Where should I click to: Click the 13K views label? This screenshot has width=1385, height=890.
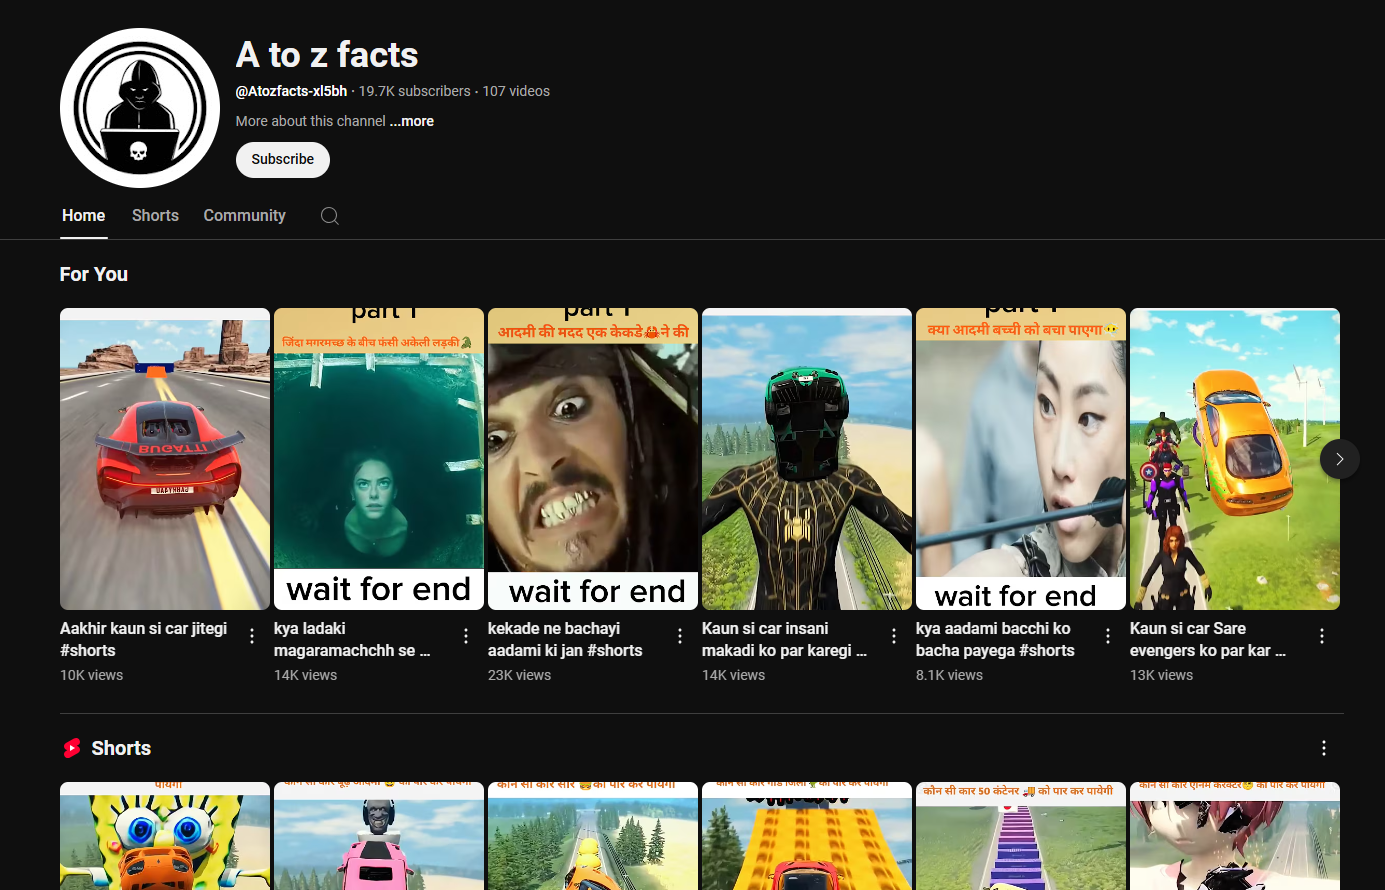point(1161,675)
